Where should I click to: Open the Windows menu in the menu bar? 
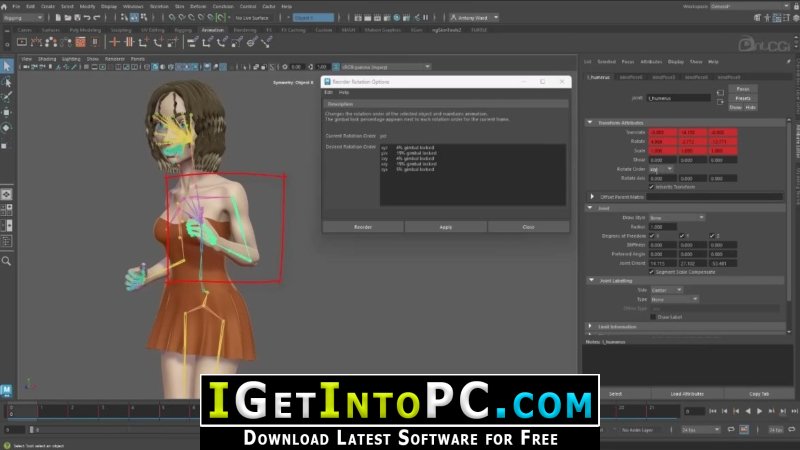coord(133,7)
